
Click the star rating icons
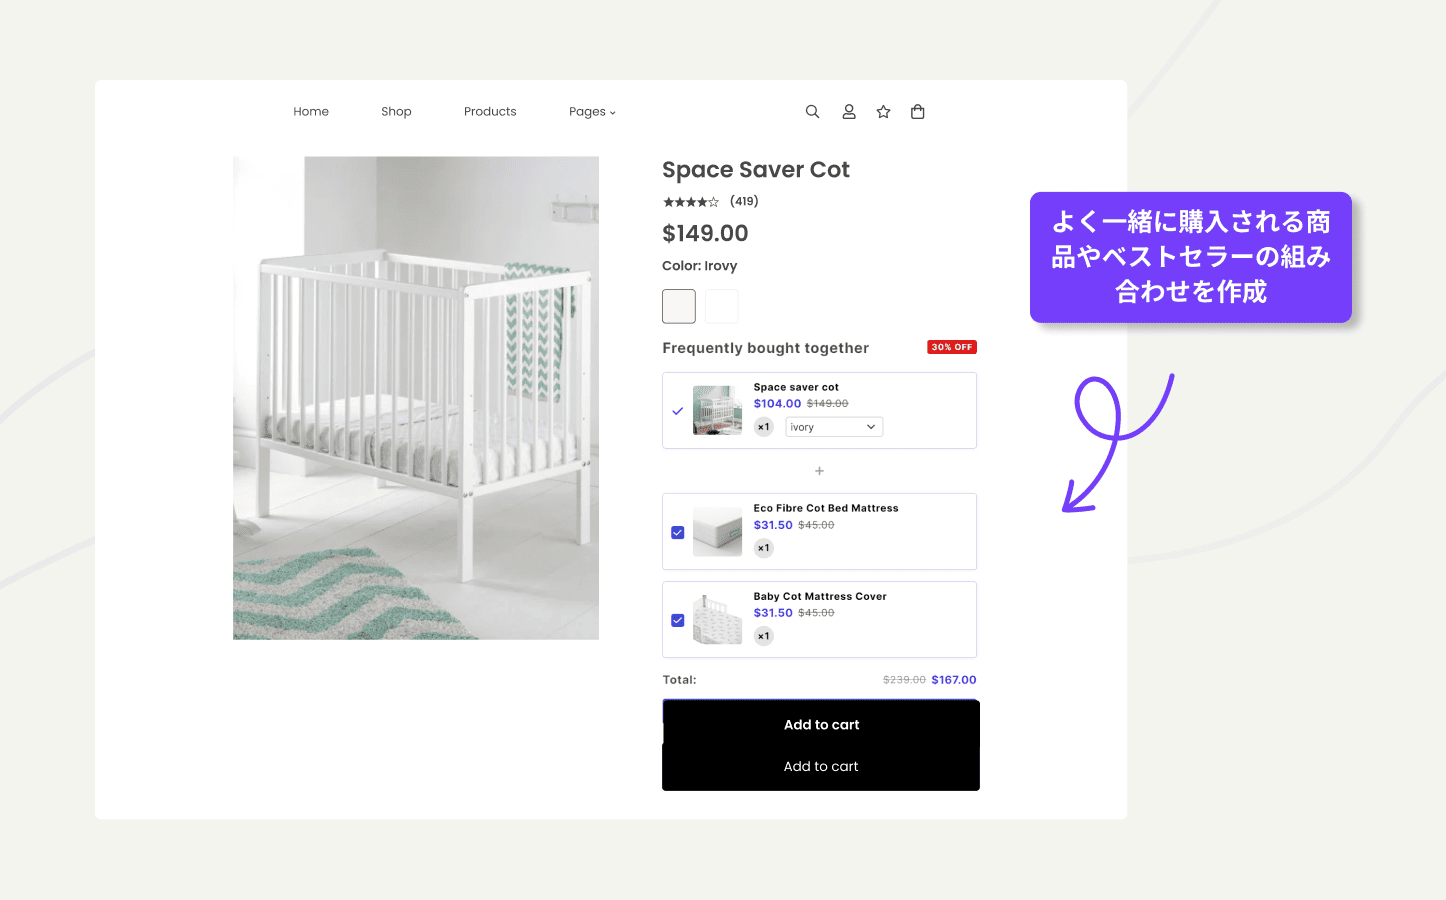click(691, 202)
